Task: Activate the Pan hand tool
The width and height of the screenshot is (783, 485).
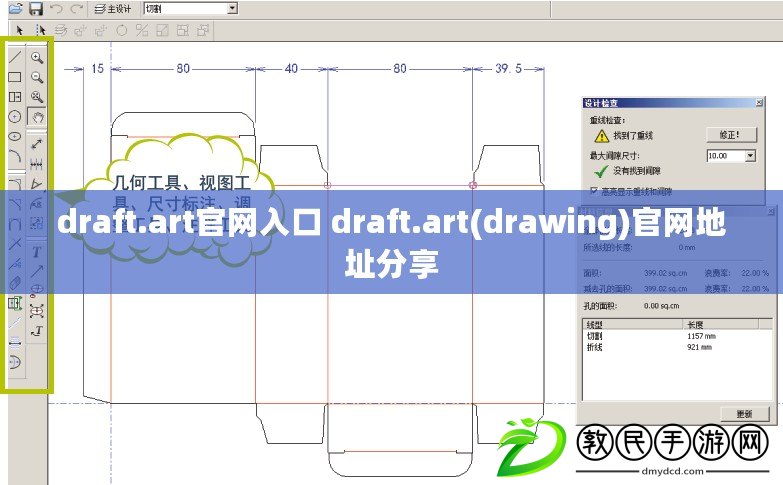Action: tap(36, 117)
